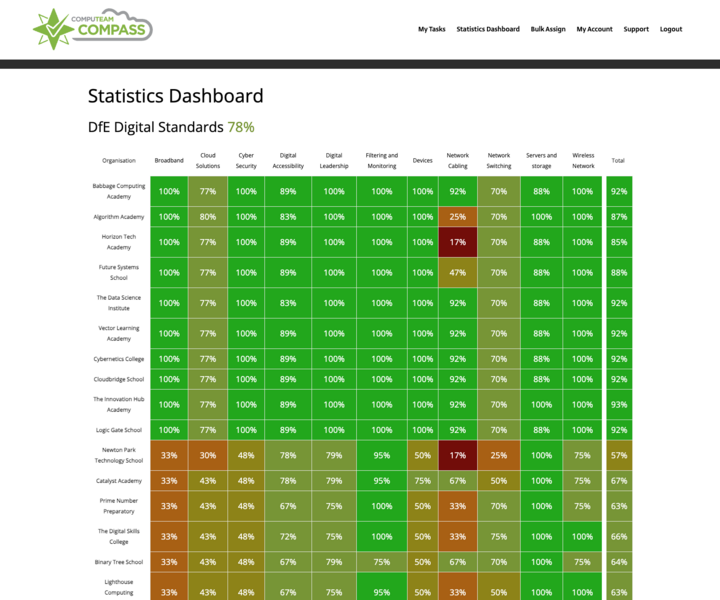Go to Statistics Dashboard in navigation
Screen dimensions: 720x600
(x=488, y=29)
